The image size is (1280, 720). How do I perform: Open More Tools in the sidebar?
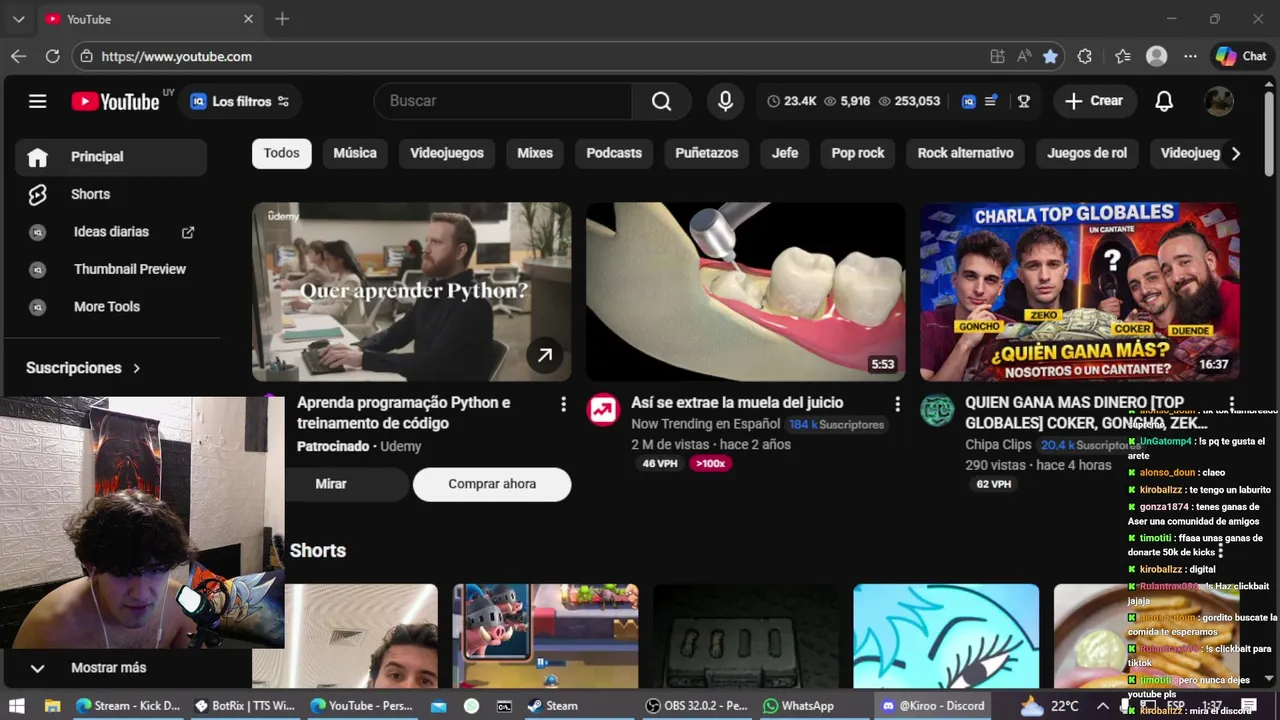(111, 307)
